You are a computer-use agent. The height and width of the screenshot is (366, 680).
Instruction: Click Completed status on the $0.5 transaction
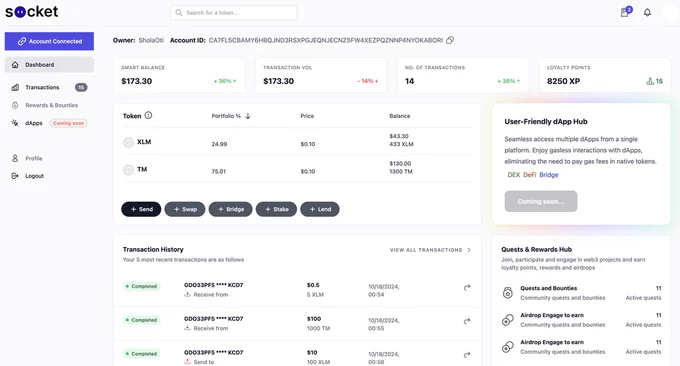click(141, 286)
